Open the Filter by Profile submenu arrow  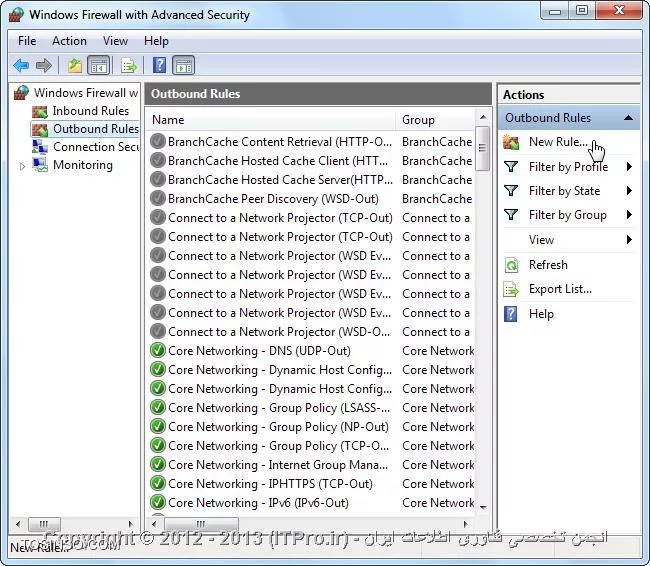click(629, 167)
